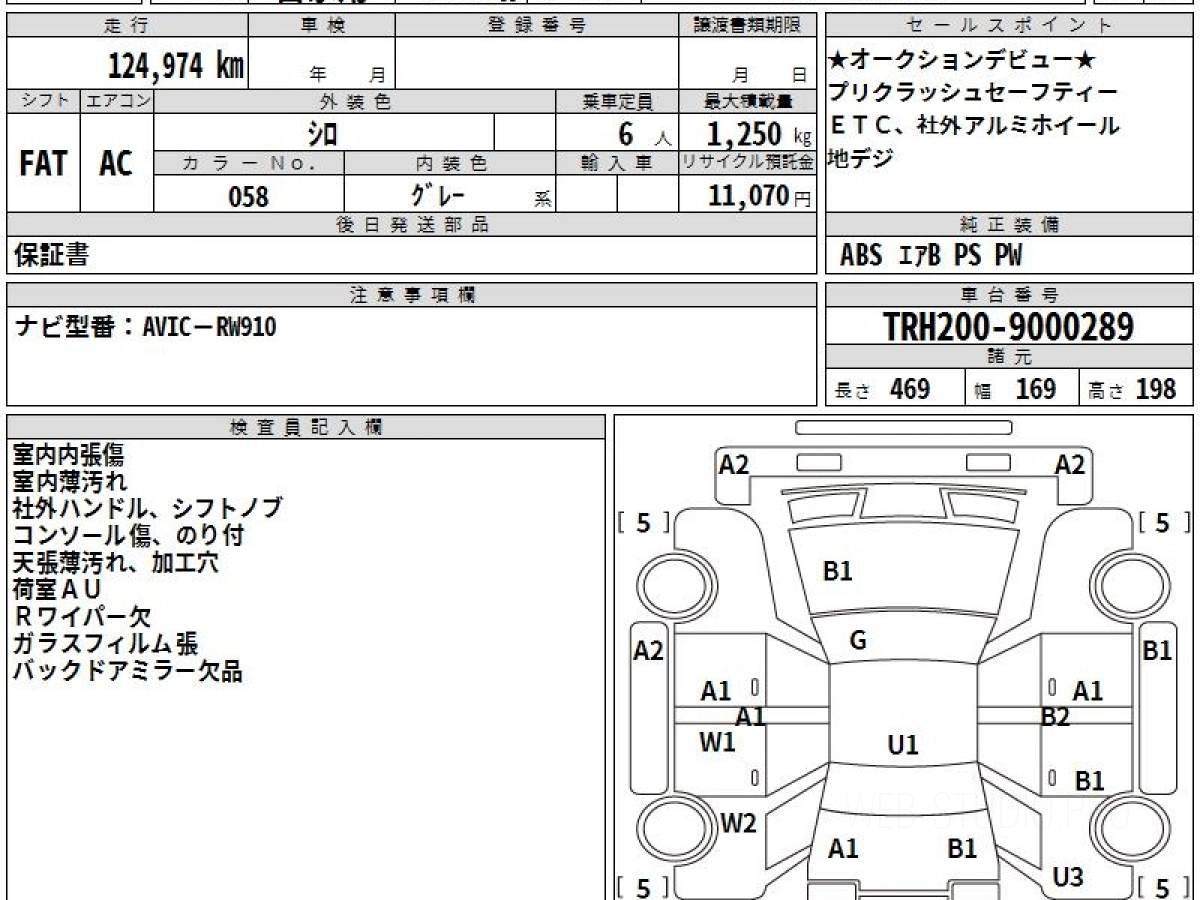The height and width of the screenshot is (900, 1200).
Task: Select the 登録番号 header
Action: click(537, 26)
